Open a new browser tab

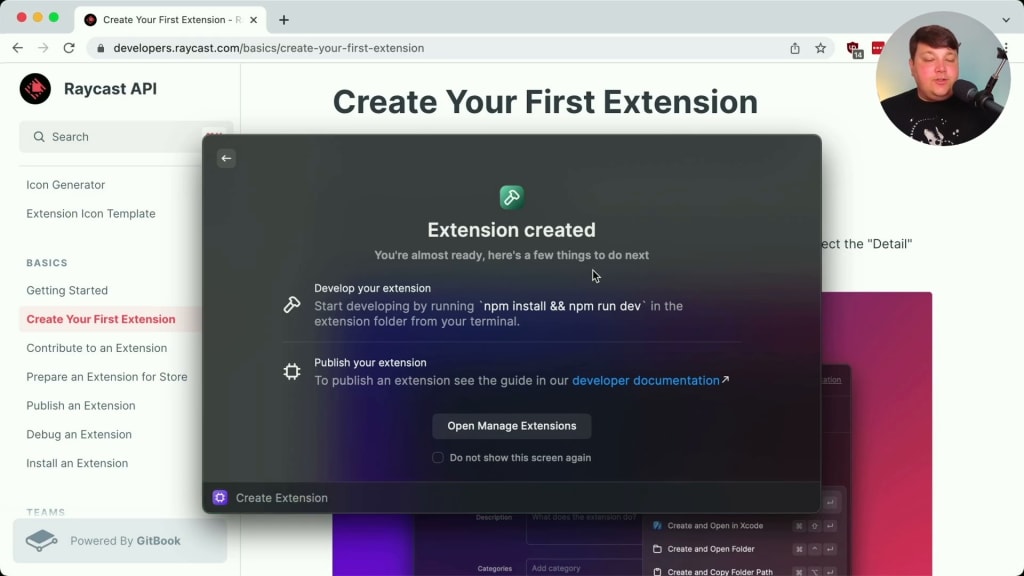pyautogui.click(x=283, y=20)
